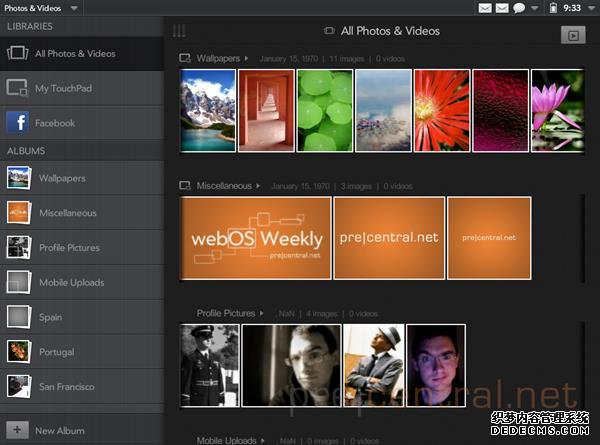Open the Facebook library

click(82, 123)
